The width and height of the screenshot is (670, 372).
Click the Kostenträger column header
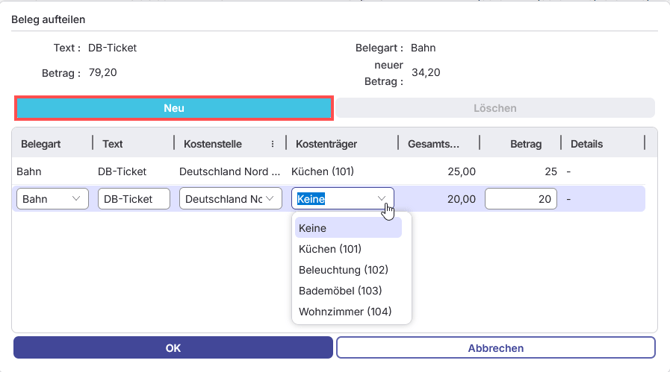(326, 144)
